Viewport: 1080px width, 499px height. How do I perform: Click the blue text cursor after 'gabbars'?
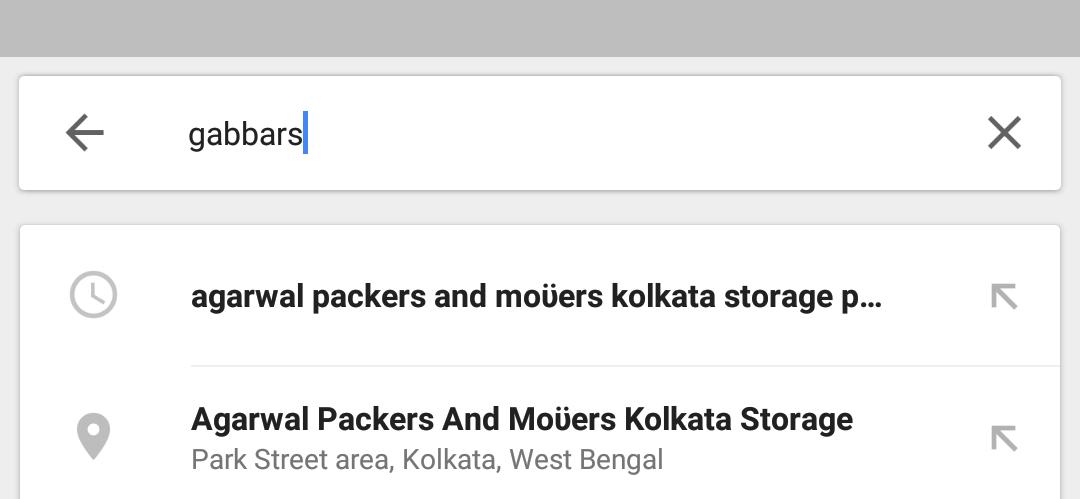pos(305,132)
